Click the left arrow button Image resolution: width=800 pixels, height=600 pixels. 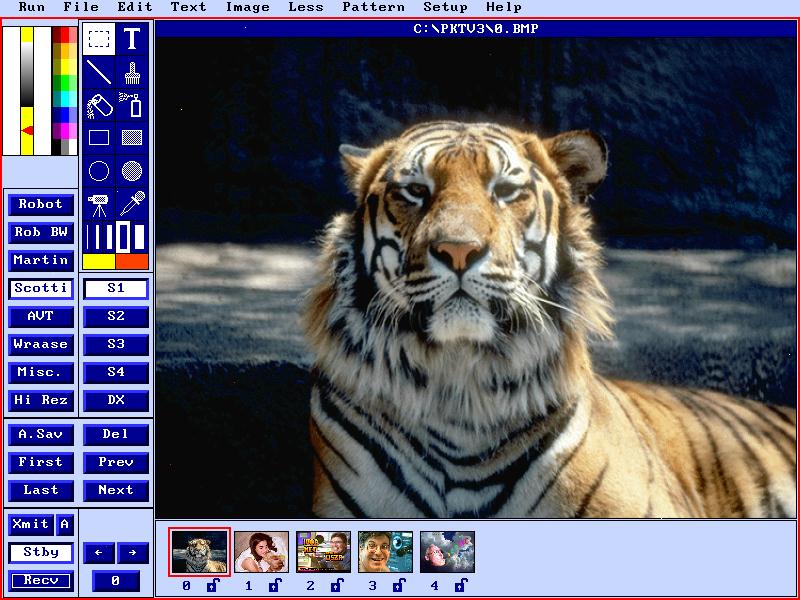coord(98,553)
